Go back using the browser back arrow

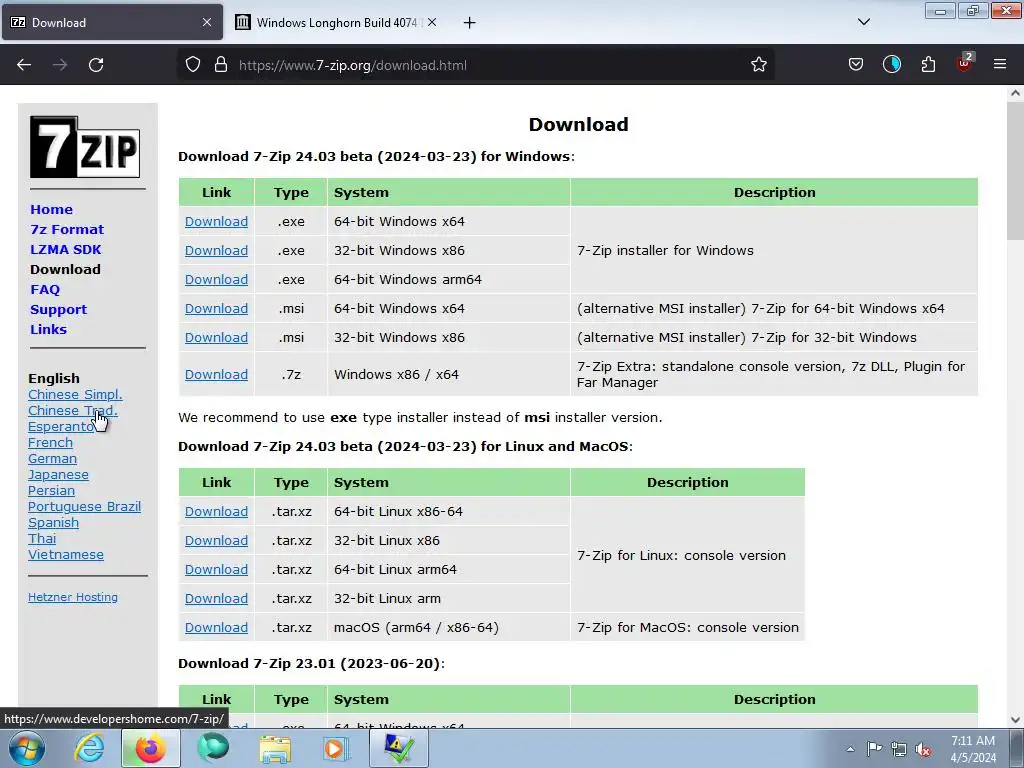[24, 65]
